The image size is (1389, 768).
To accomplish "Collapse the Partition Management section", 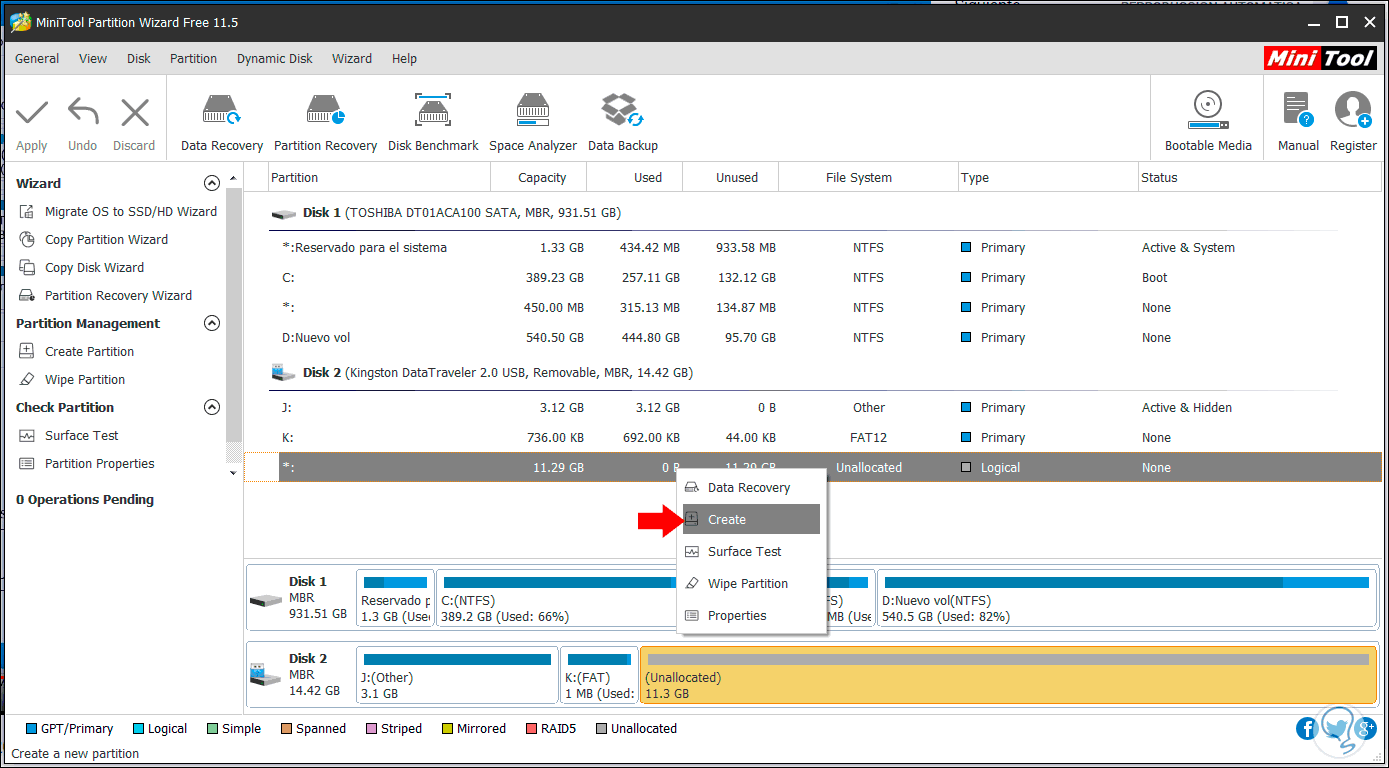I will coord(211,324).
